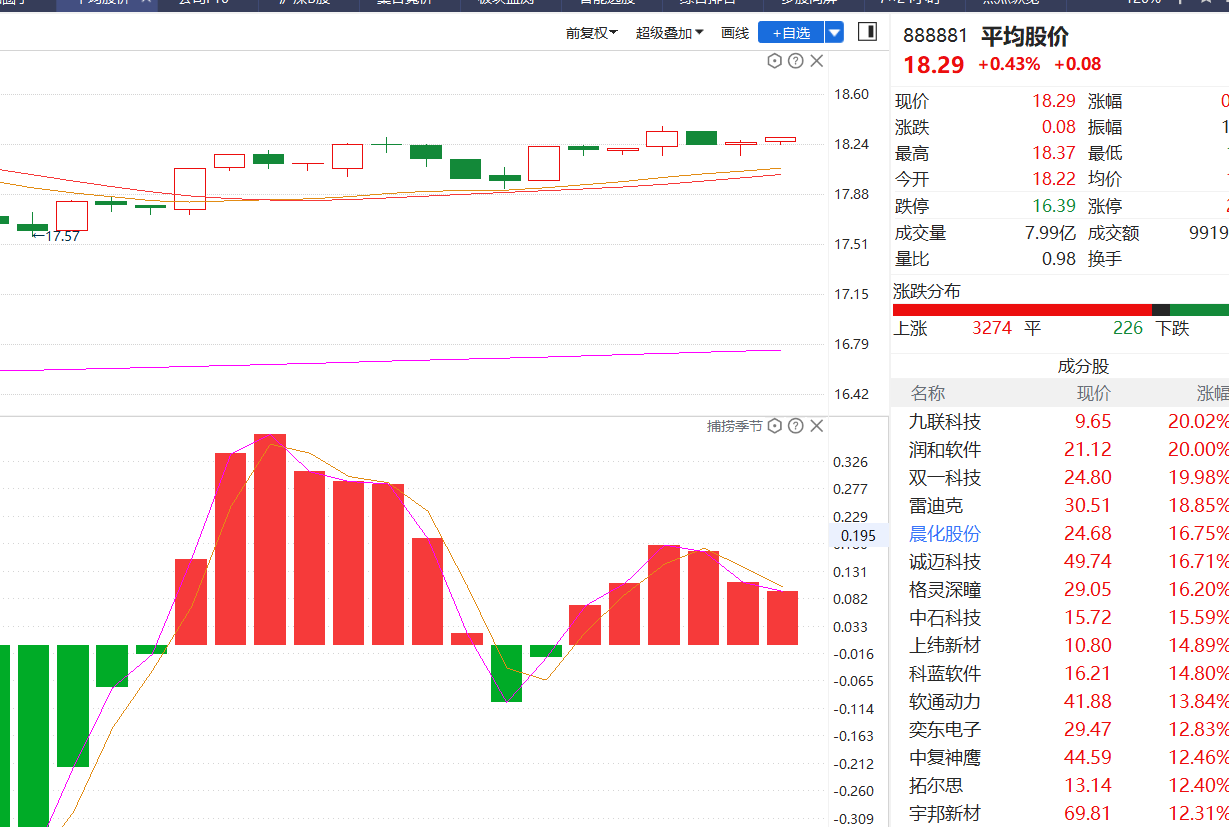Screen dimensions: 1229x827
Task: Click the 18.60 price axis label
Action: 851,95
